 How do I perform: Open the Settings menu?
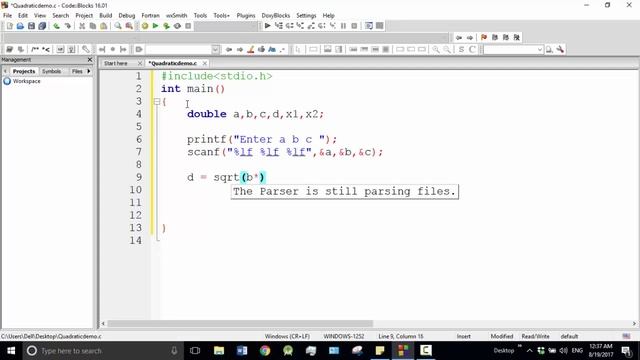coord(306,16)
